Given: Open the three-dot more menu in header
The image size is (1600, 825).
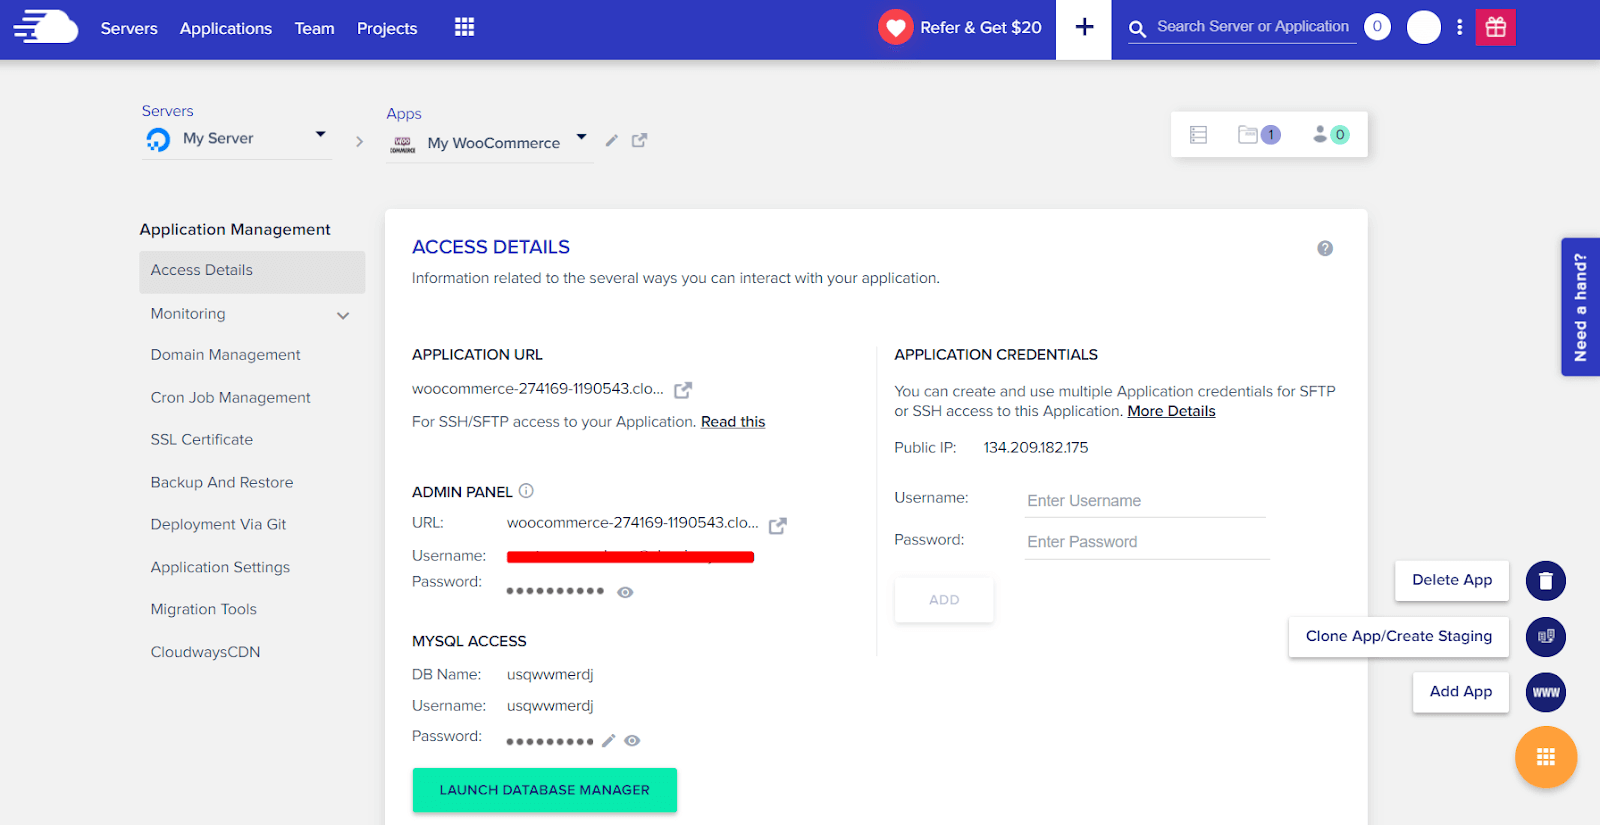Looking at the screenshot, I should tap(1460, 27).
